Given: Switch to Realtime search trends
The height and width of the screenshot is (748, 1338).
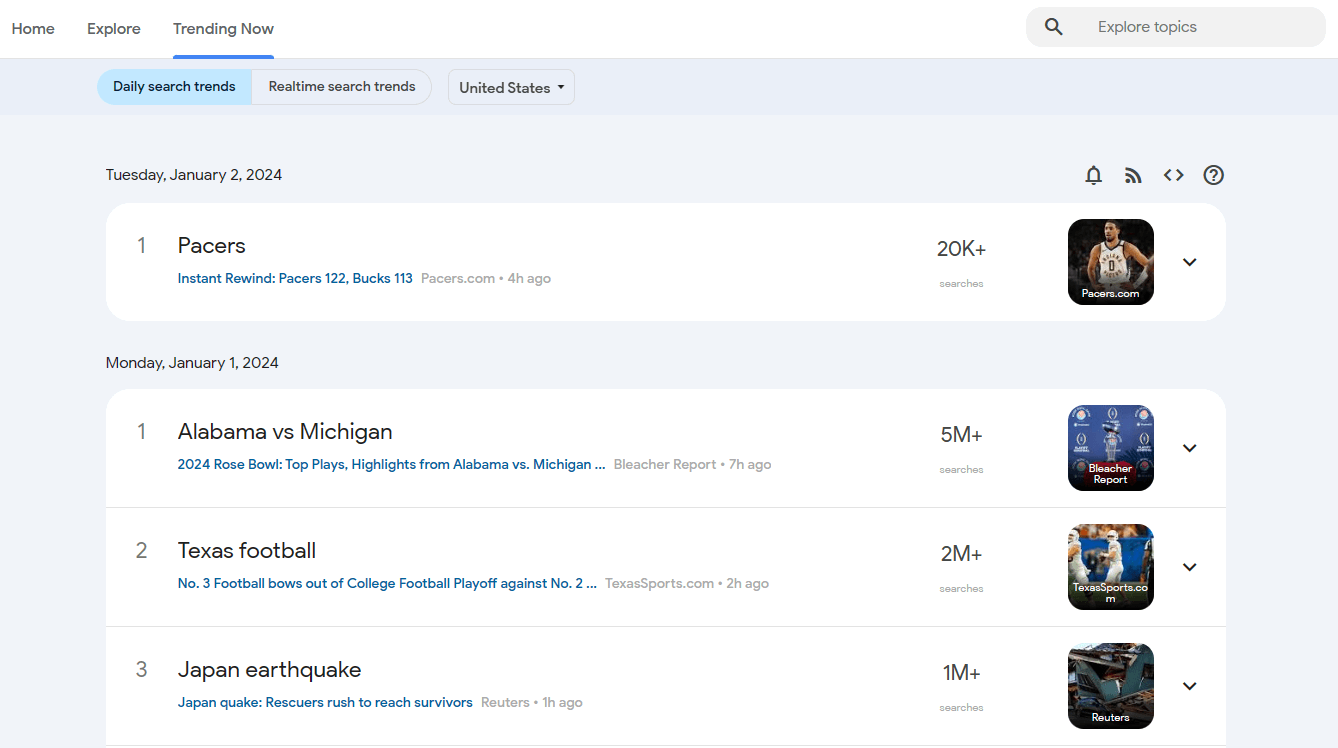Looking at the screenshot, I should pyautogui.click(x=341, y=87).
